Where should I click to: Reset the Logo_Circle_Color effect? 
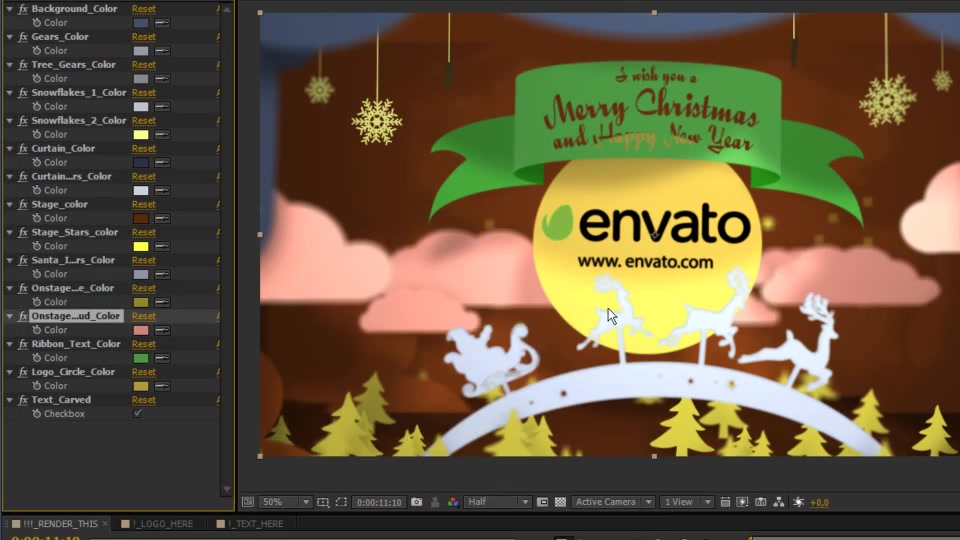[x=144, y=372]
